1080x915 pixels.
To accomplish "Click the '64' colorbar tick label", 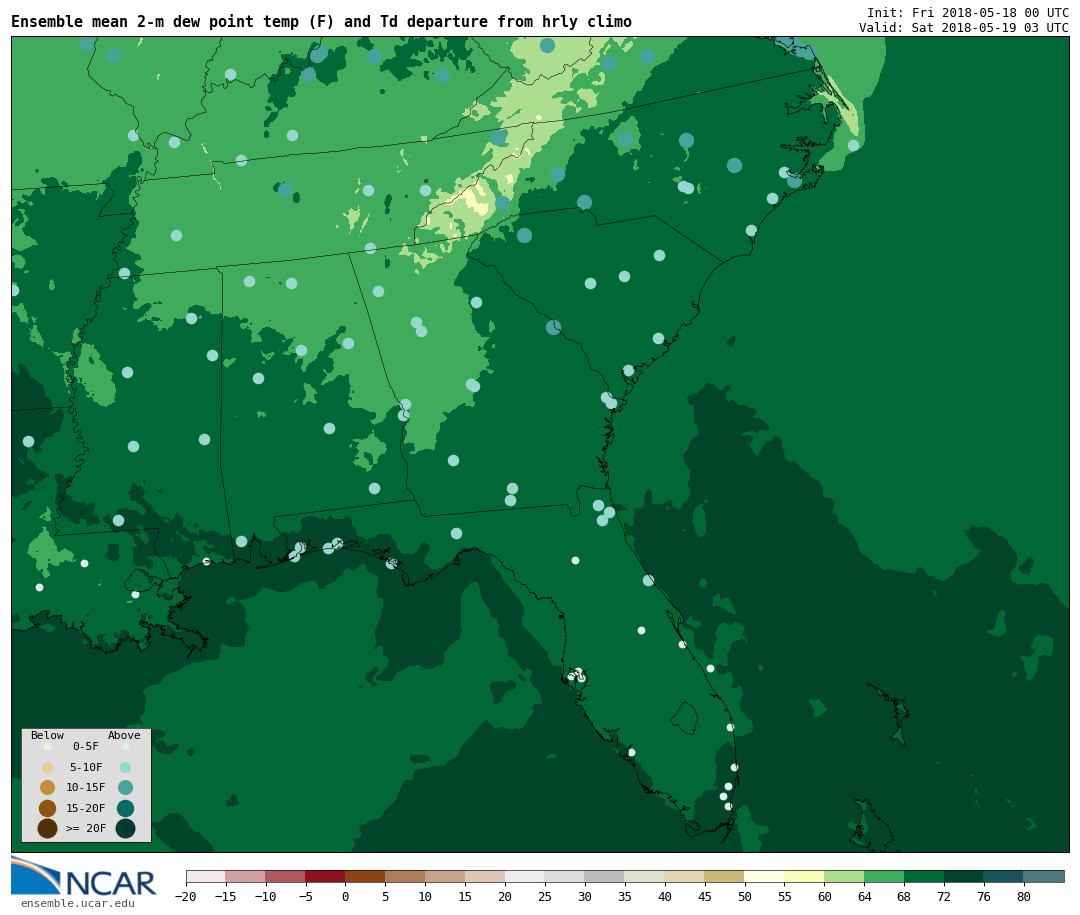I will (x=864, y=896).
